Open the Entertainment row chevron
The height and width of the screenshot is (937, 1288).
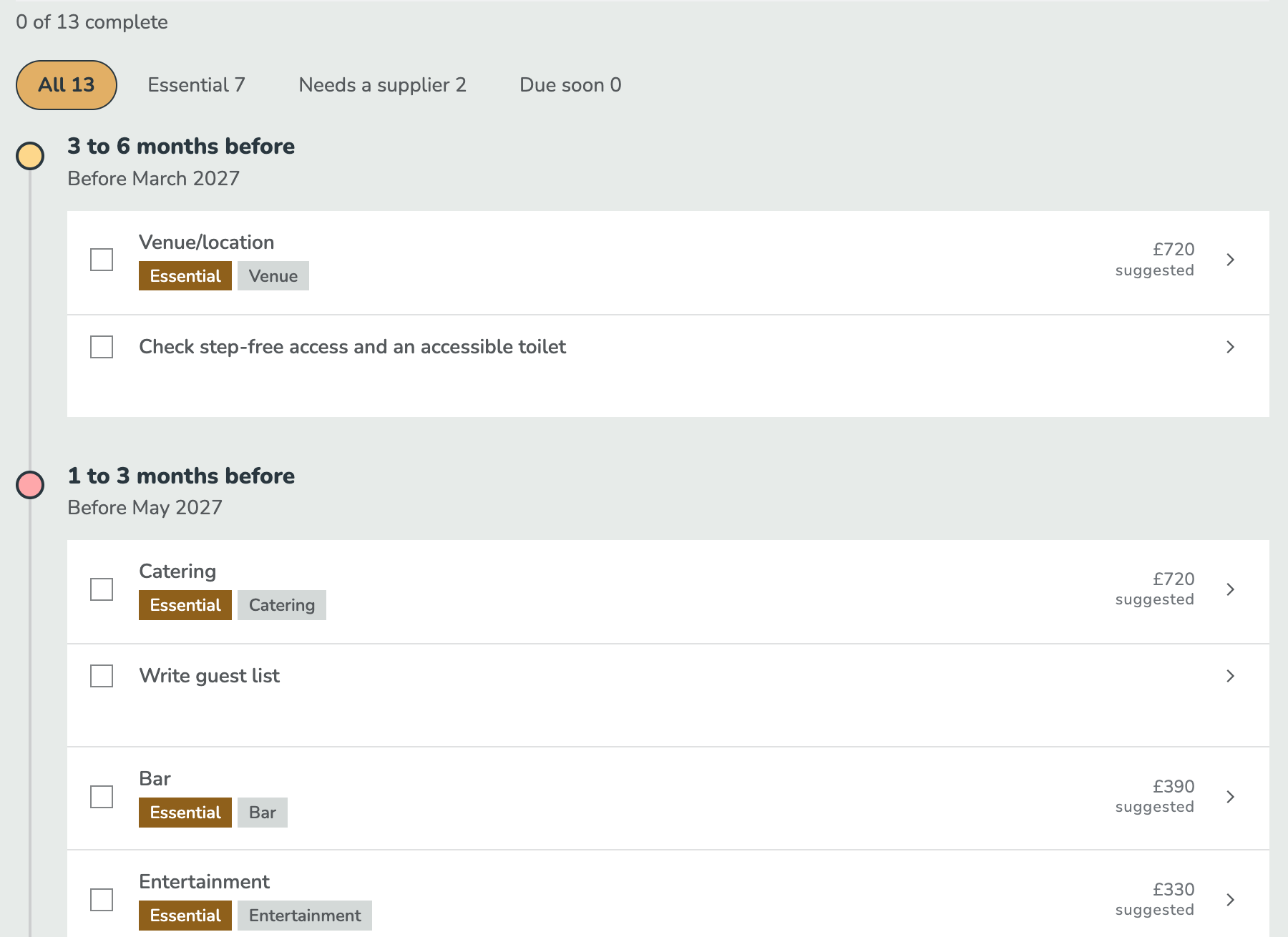tap(1230, 900)
